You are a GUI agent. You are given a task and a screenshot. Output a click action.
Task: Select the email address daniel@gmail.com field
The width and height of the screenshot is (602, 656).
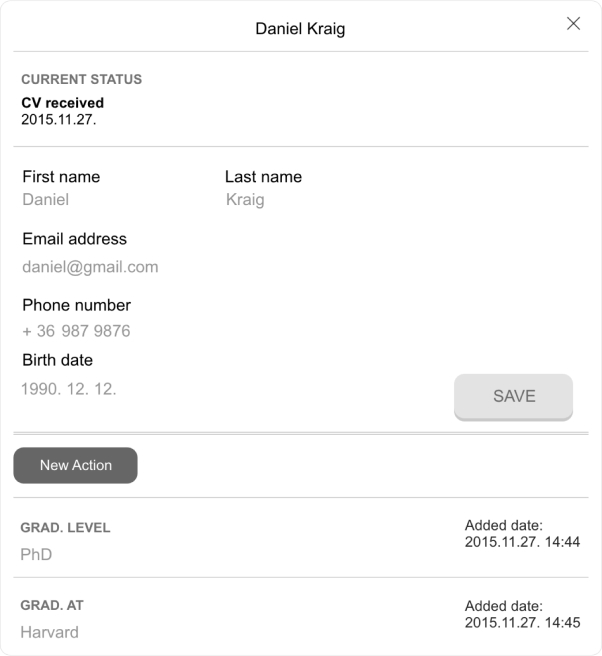click(x=90, y=267)
